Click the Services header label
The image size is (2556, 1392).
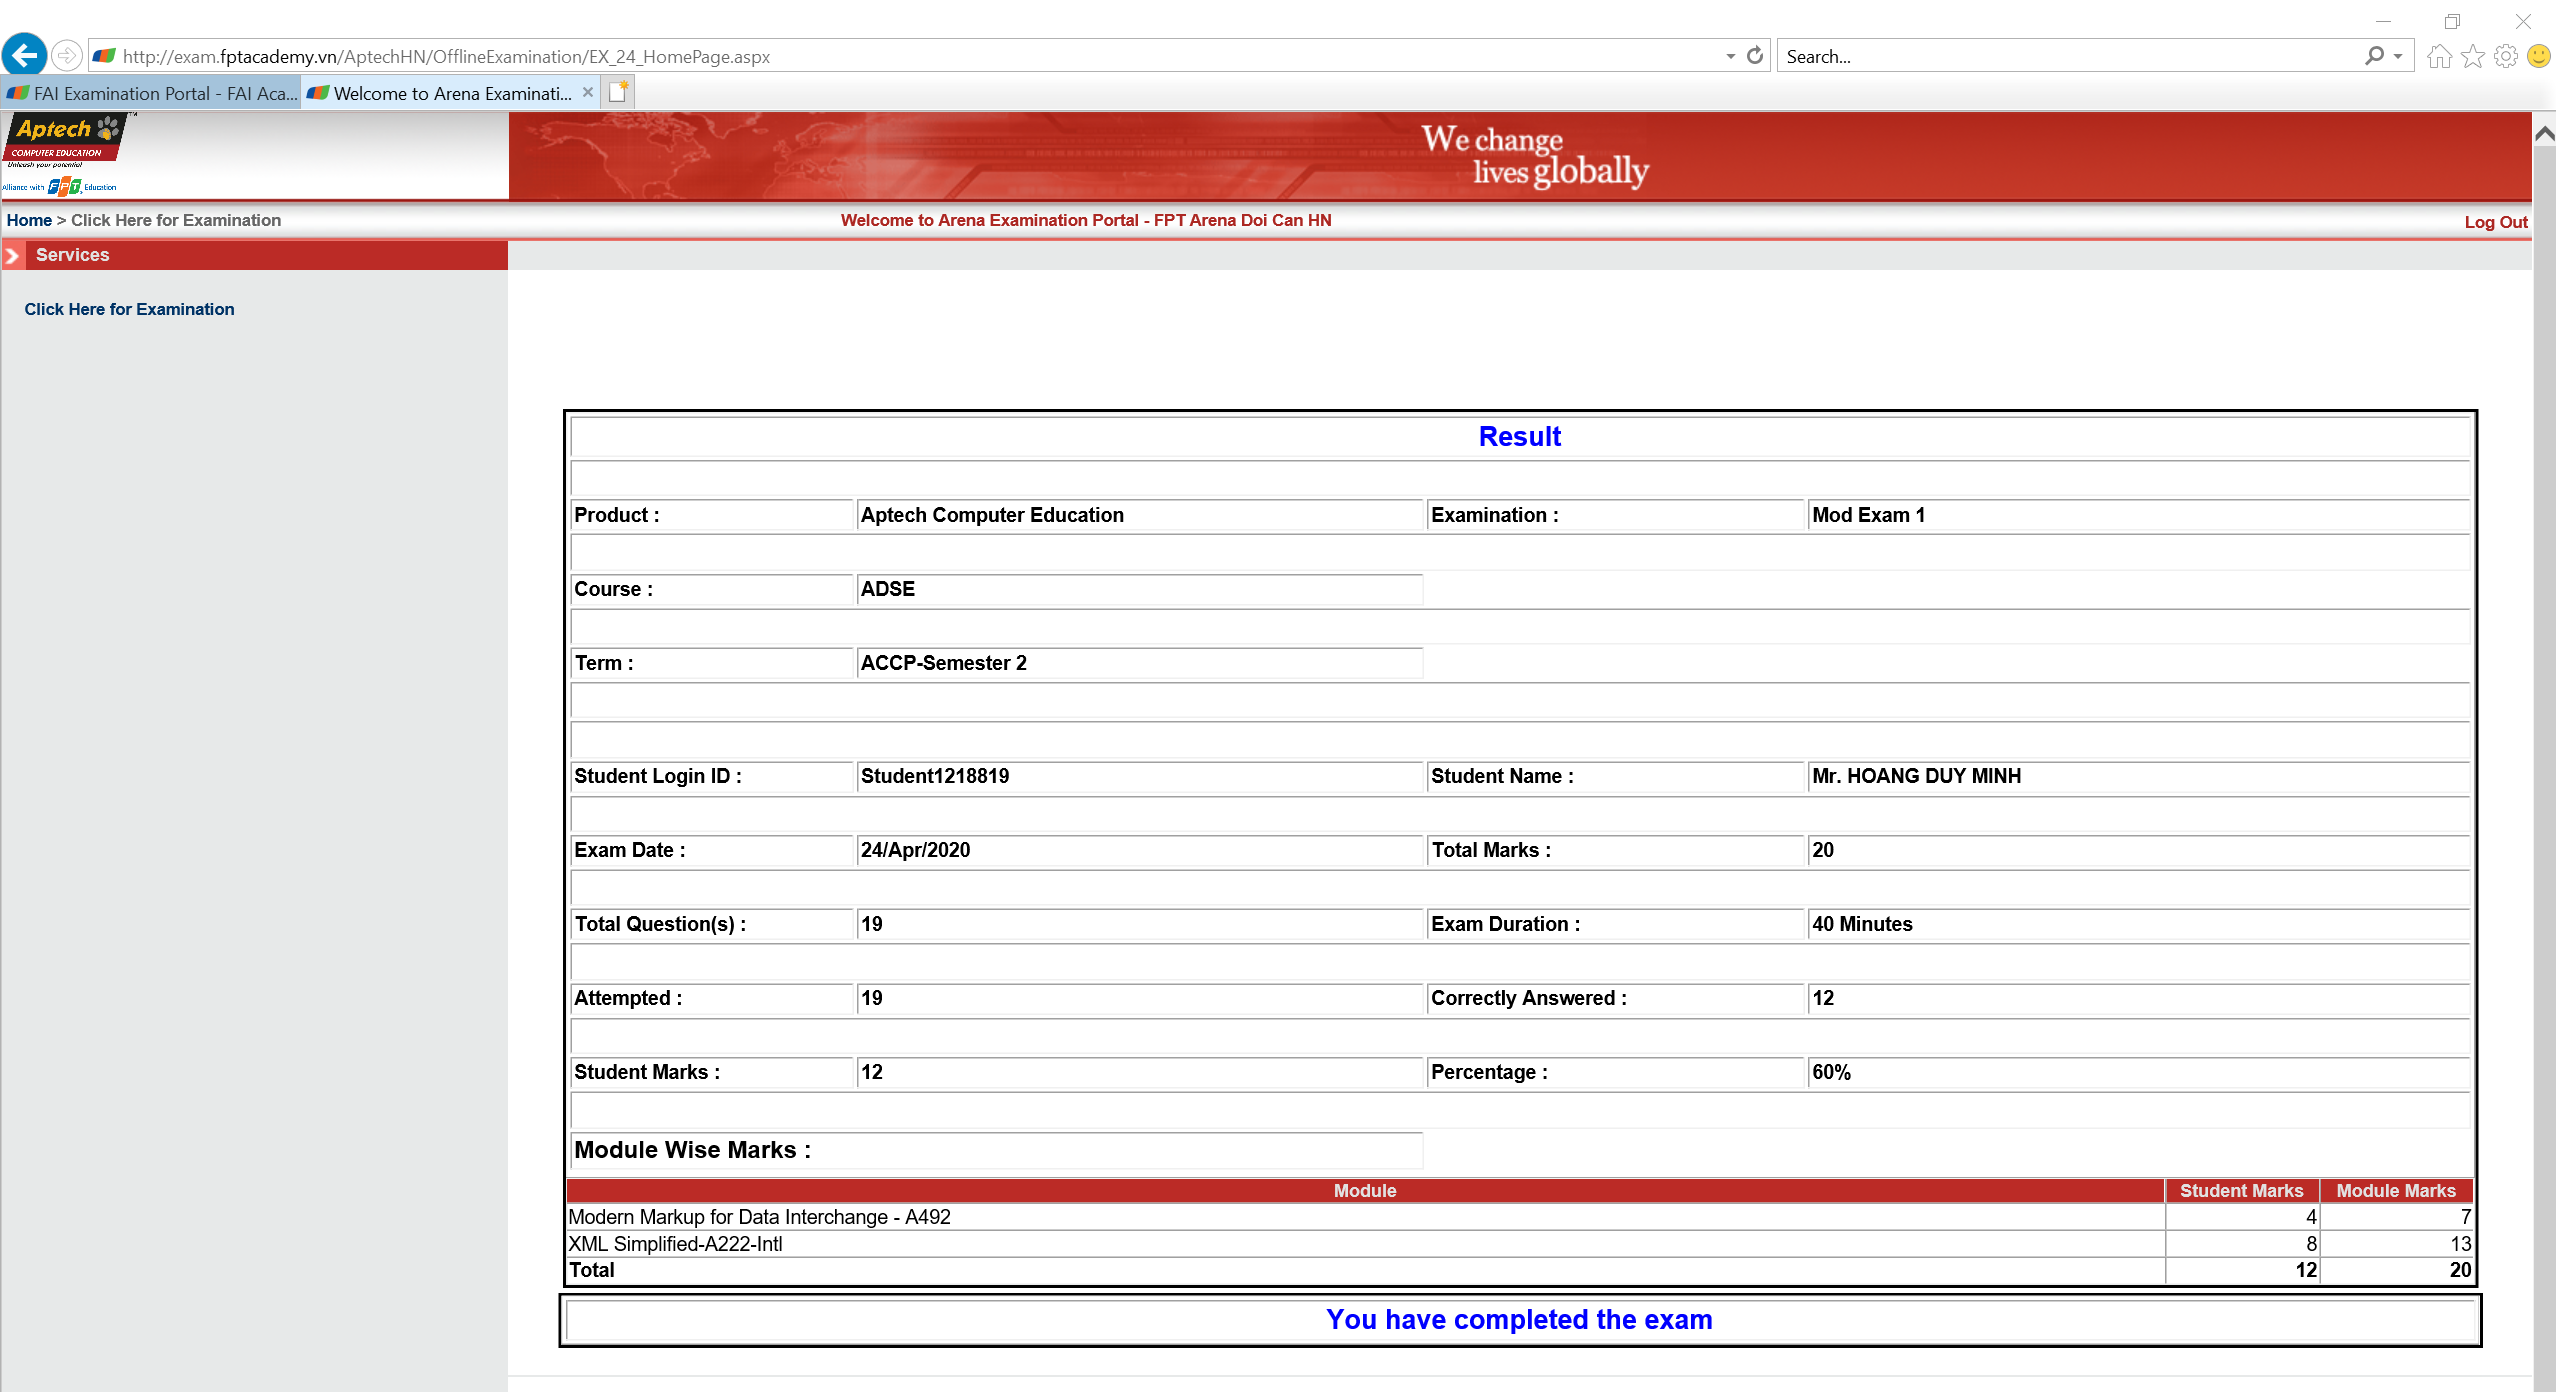pos(72,255)
